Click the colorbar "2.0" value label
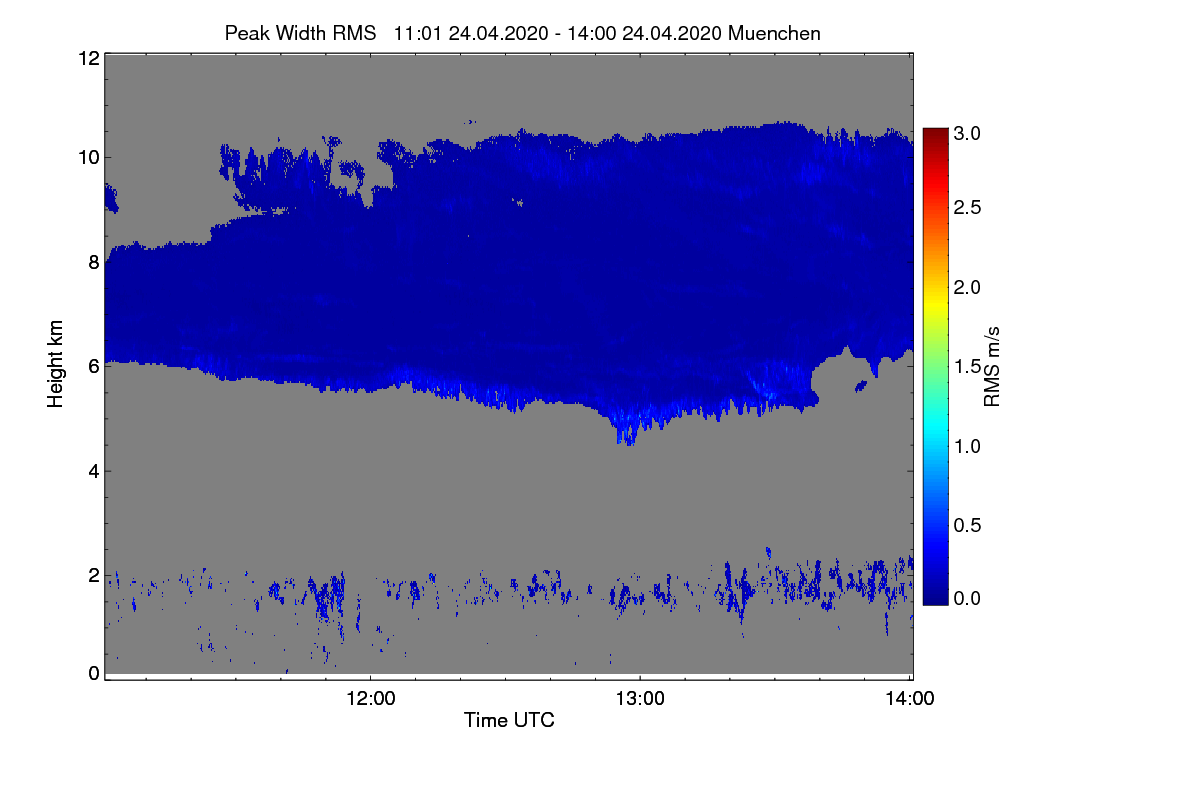Screen dimensions: 1200x800 tap(966, 288)
